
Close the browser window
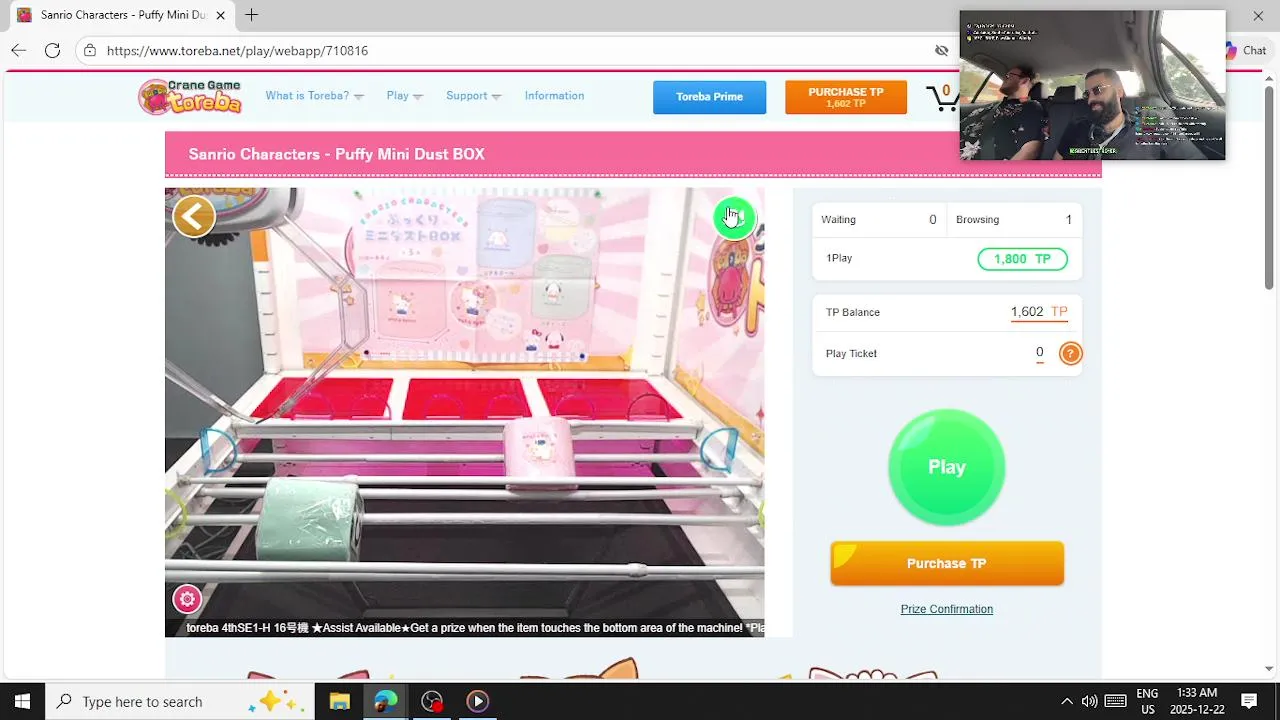pyautogui.click(x=1258, y=15)
